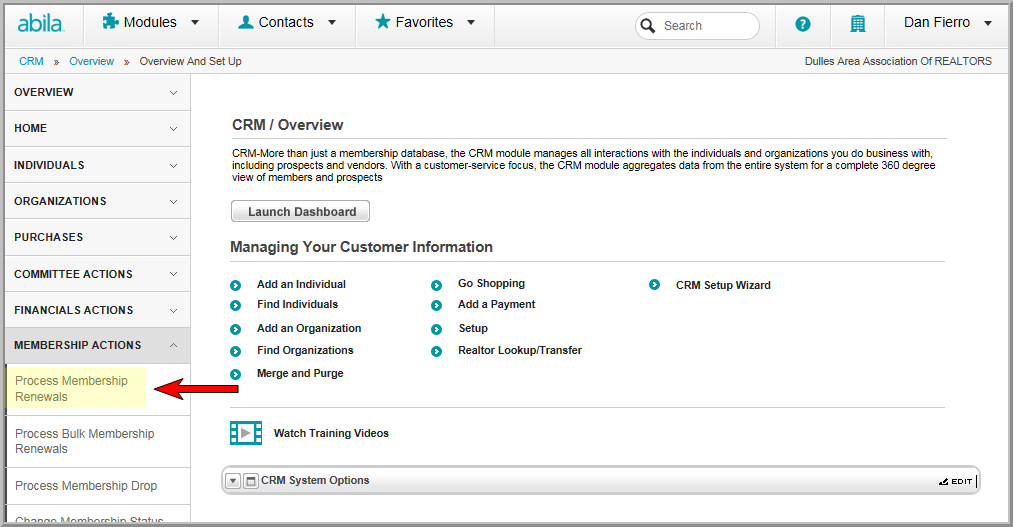Click bullet icon beside Add an Individual
Viewport: 1013px width, 527px height.
236,285
